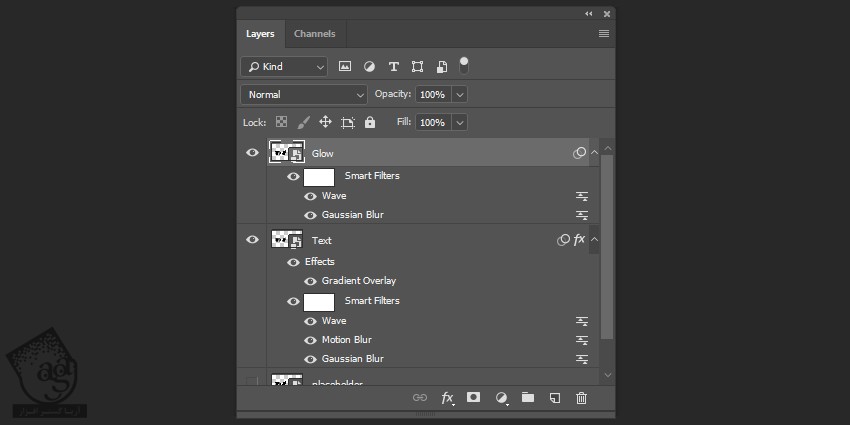Open the Layers panel options menu

pos(603,34)
